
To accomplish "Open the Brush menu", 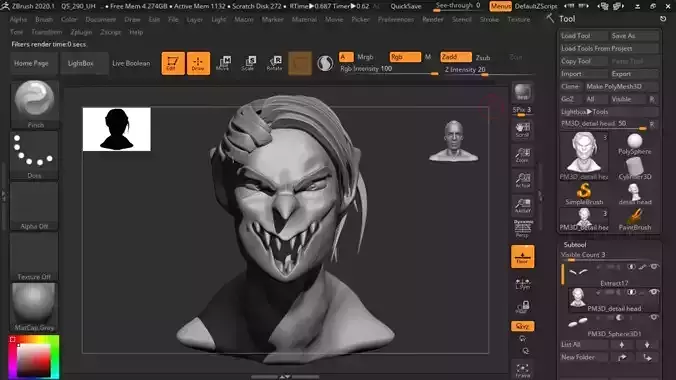I will pyautogui.click(x=44, y=19).
